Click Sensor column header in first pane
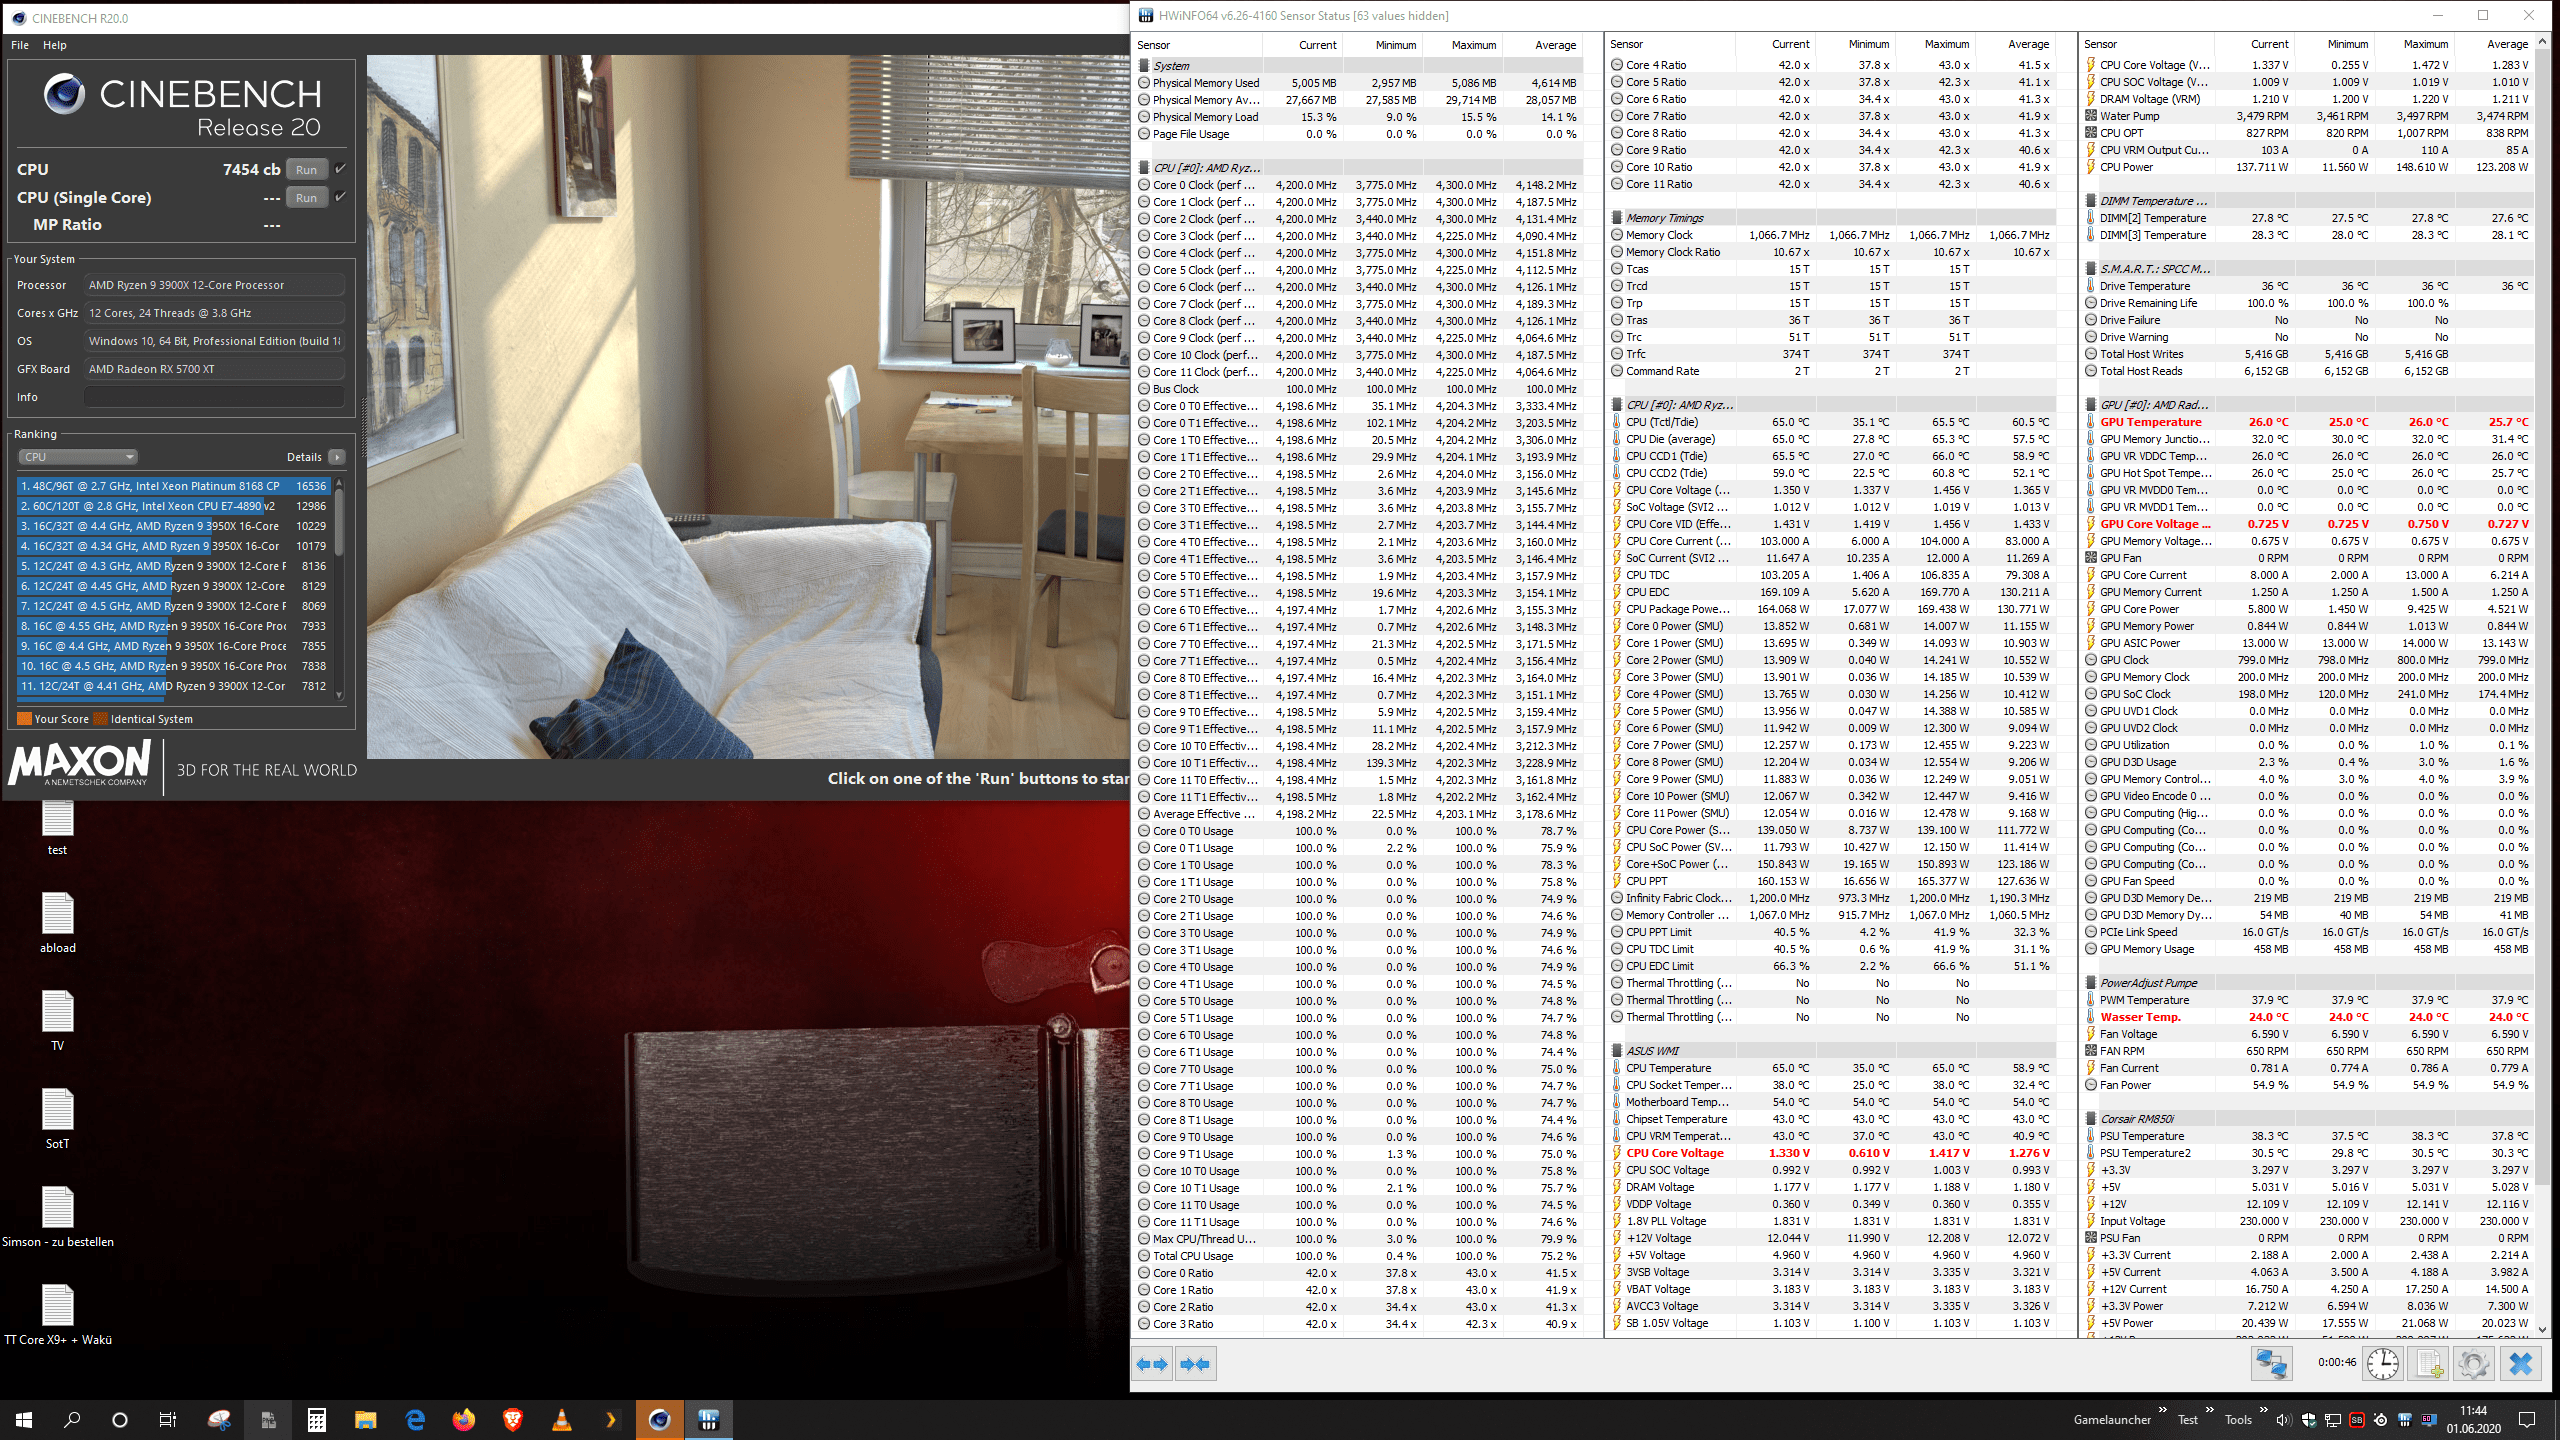 (x=1198, y=45)
